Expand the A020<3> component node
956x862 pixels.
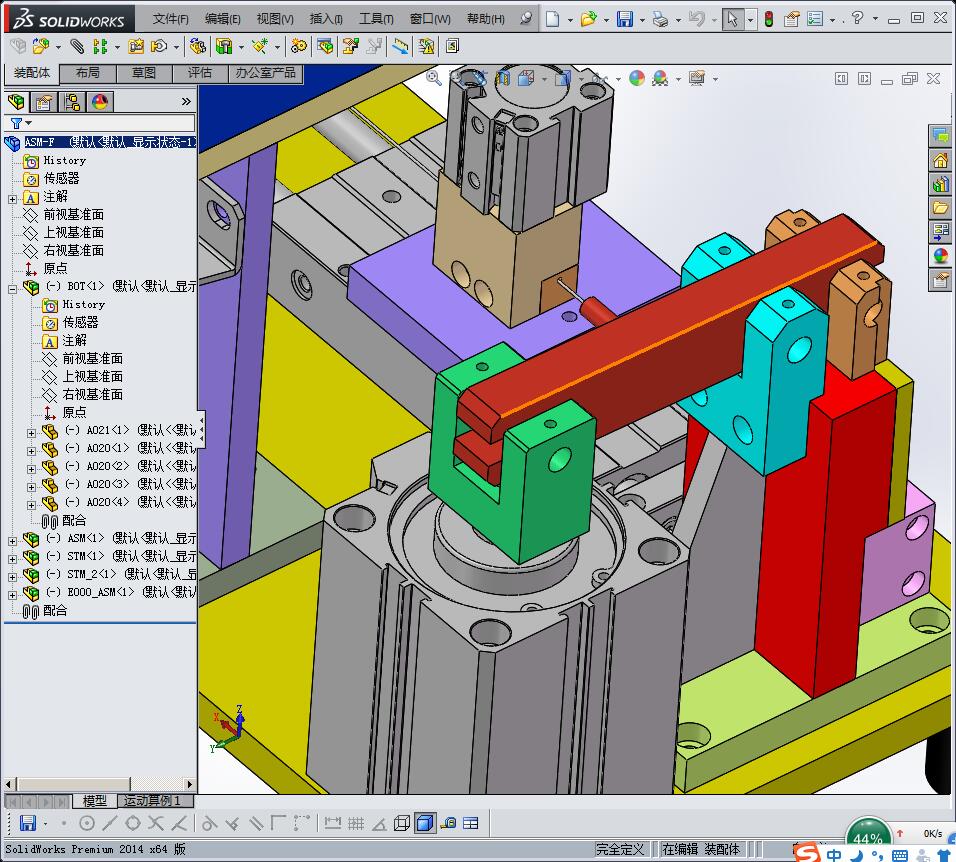32,487
